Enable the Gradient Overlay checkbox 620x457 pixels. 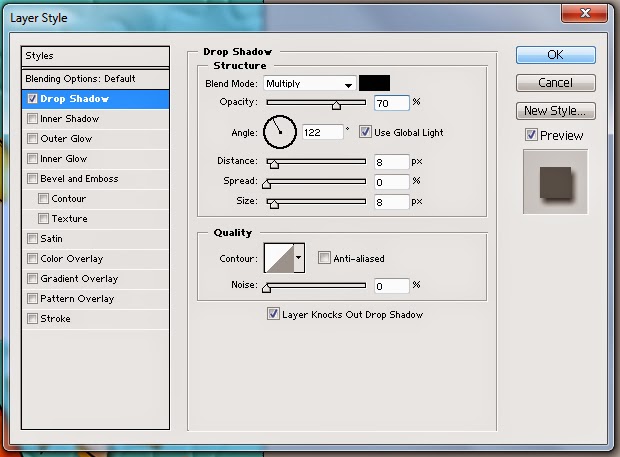(x=32, y=279)
